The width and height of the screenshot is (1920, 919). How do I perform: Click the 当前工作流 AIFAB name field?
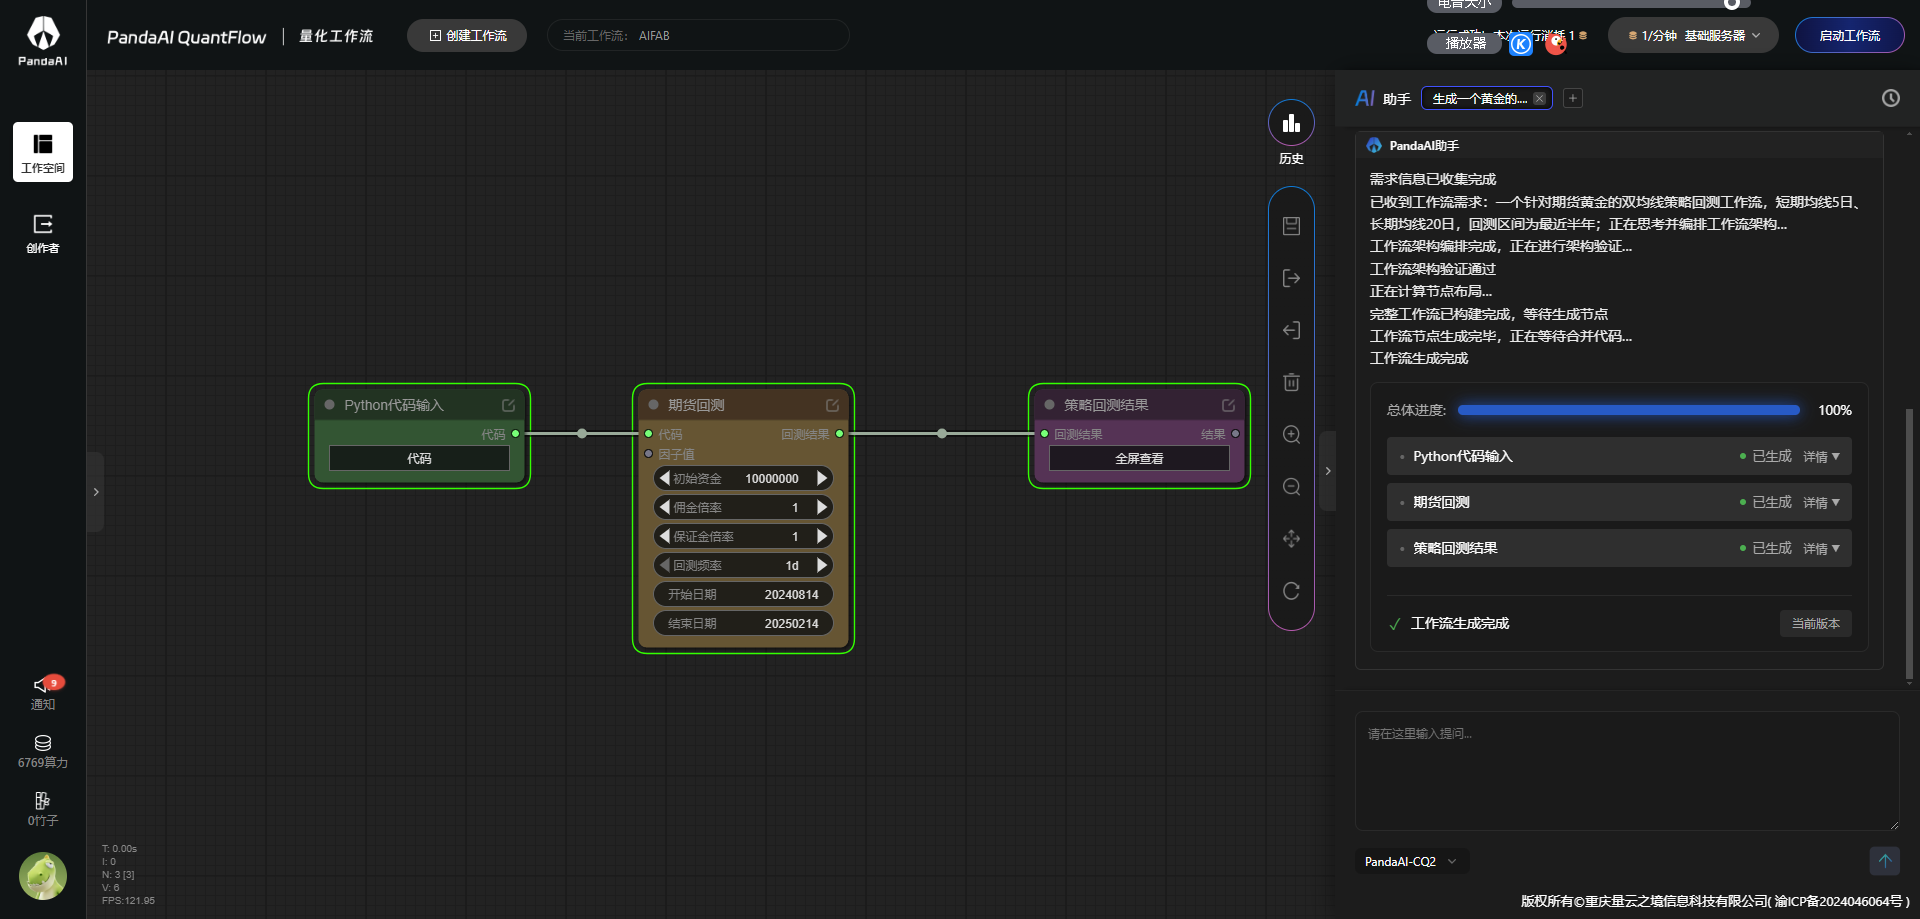[x=698, y=36]
